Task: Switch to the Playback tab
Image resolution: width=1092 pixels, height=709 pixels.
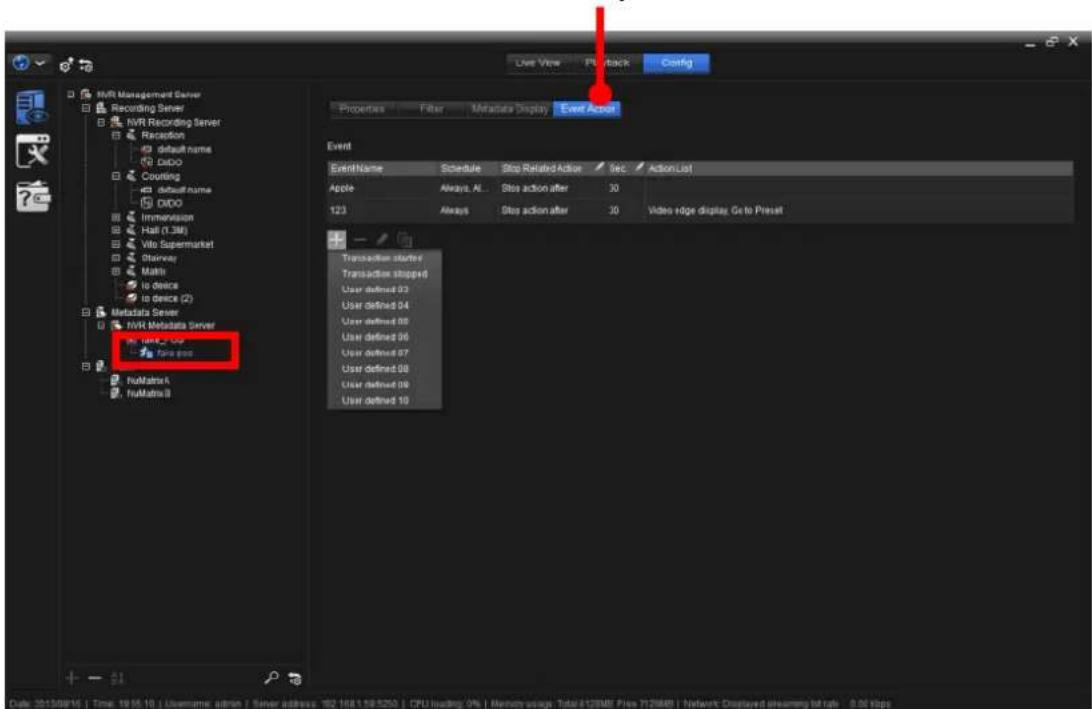Action: click(607, 63)
